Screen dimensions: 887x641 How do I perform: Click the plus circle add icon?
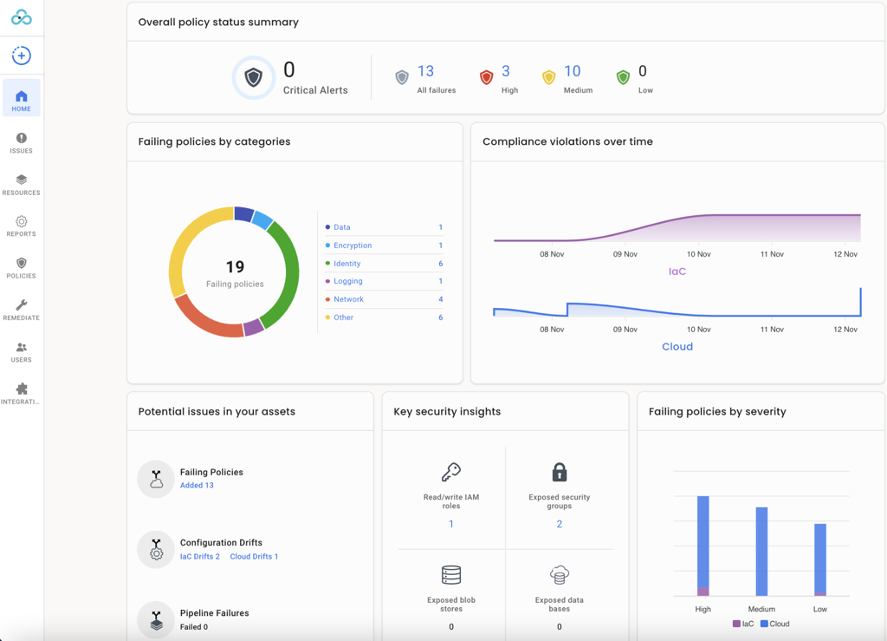pyautogui.click(x=21, y=56)
